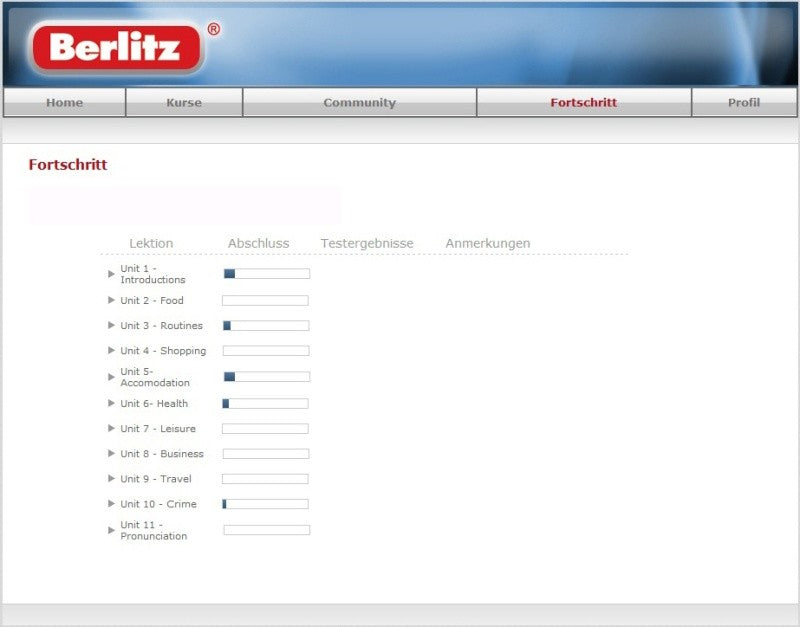Screen dimensions: 800x627
Task: Open the Profil tab
Action: [744, 102]
